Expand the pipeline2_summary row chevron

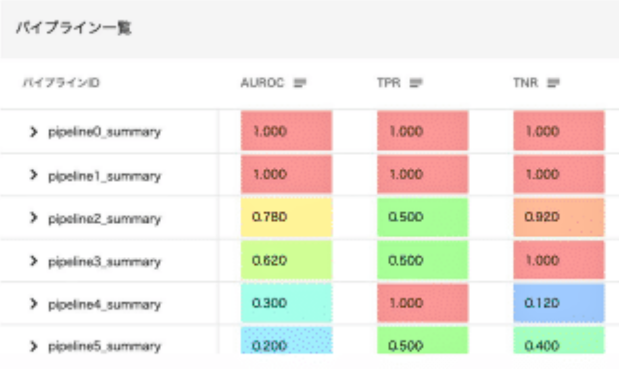(34, 218)
